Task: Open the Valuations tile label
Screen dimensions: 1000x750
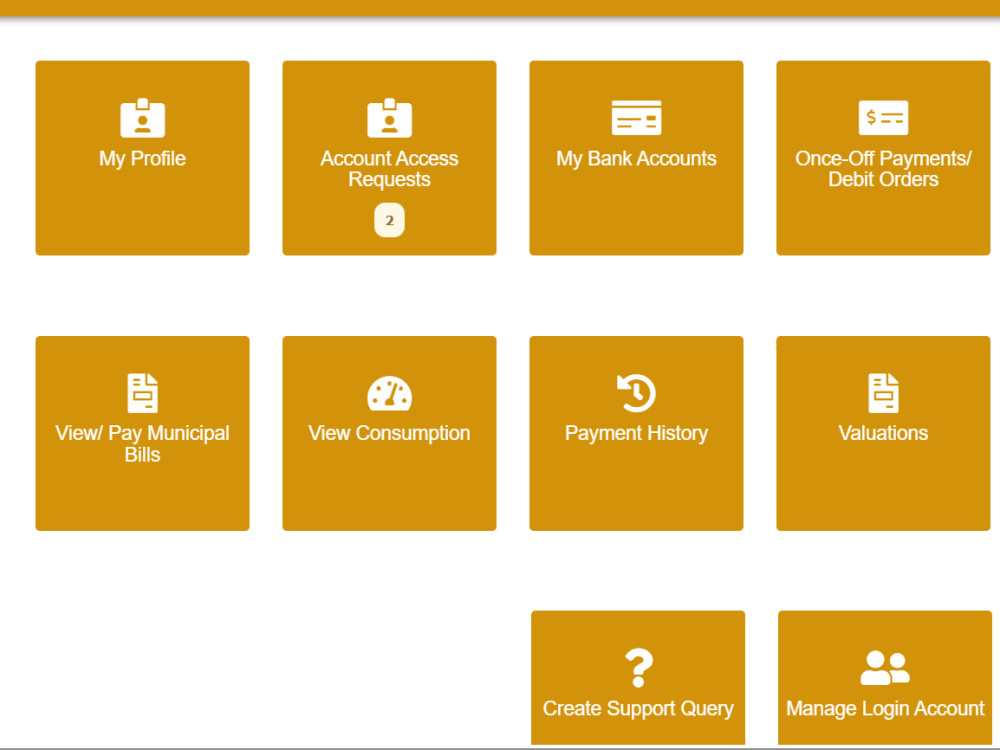Action: click(x=883, y=434)
